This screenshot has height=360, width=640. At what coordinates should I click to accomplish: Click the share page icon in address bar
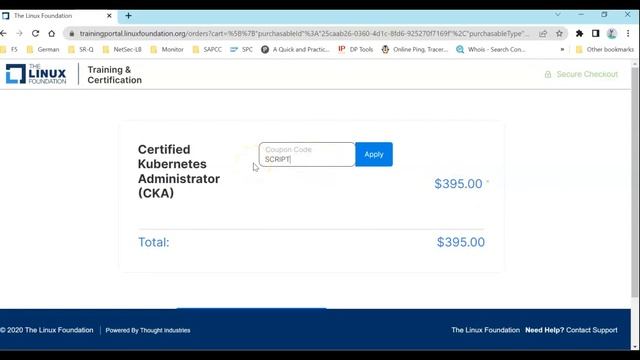tap(543, 33)
